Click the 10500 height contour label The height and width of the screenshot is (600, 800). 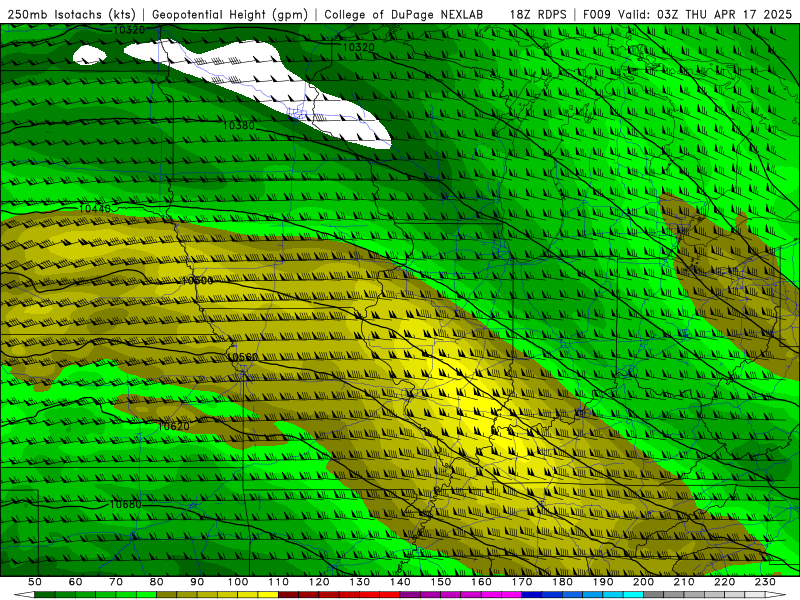(x=197, y=281)
